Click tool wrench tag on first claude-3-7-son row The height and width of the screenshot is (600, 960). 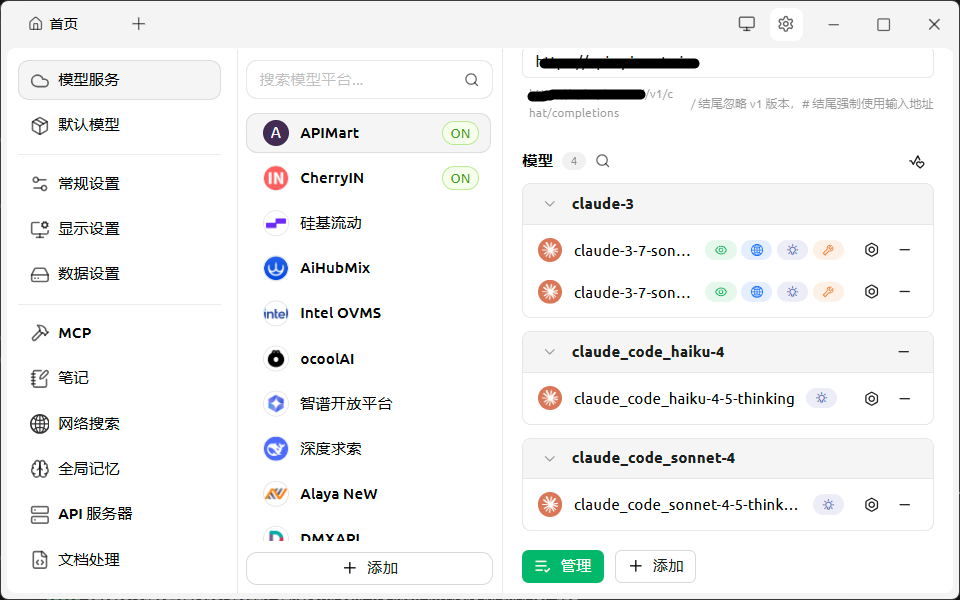point(828,250)
